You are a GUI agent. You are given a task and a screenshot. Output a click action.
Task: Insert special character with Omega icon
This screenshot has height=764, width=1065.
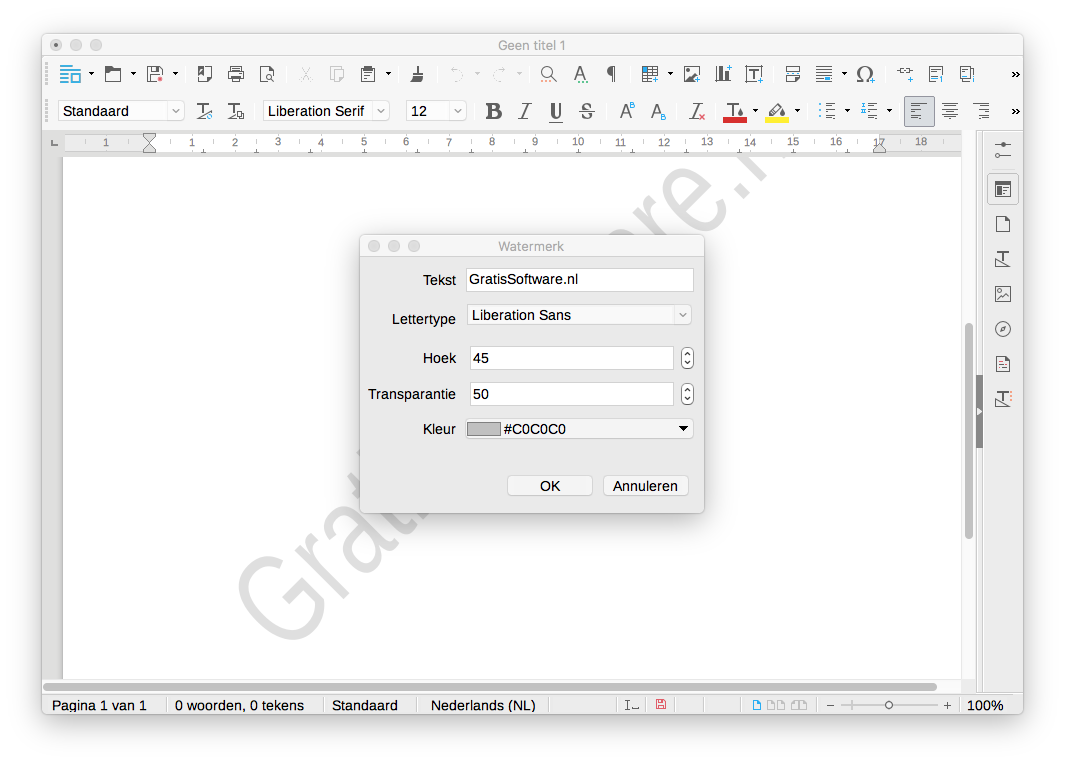865,74
